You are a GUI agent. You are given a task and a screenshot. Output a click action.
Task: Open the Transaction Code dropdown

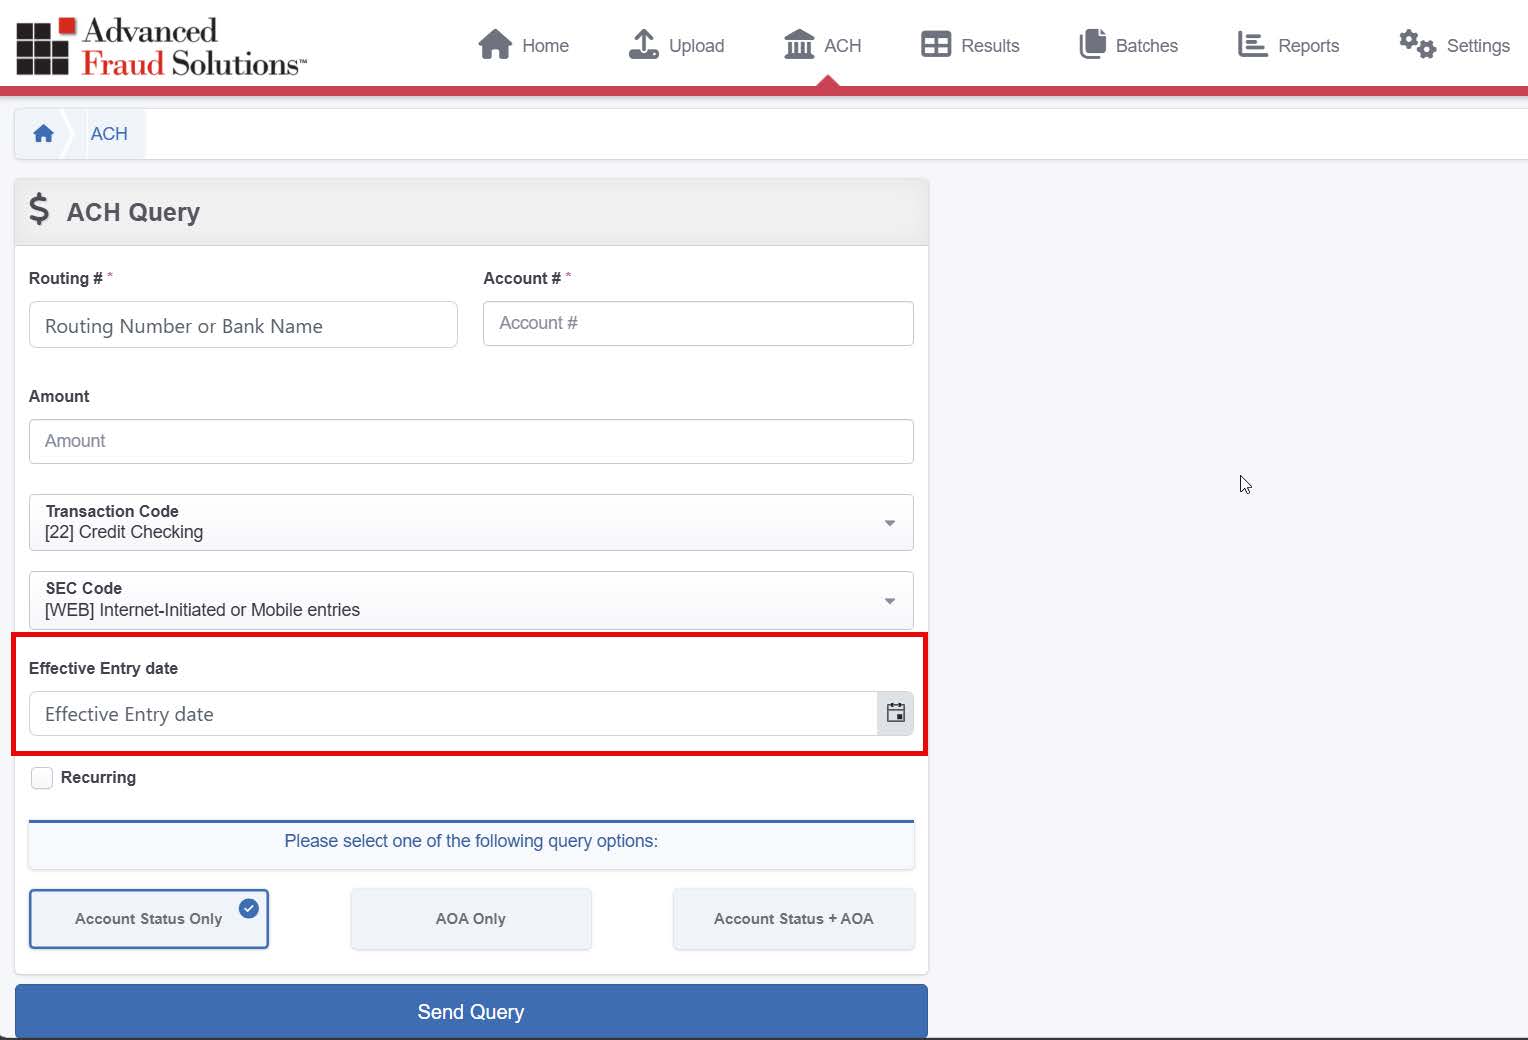tap(471, 522)
